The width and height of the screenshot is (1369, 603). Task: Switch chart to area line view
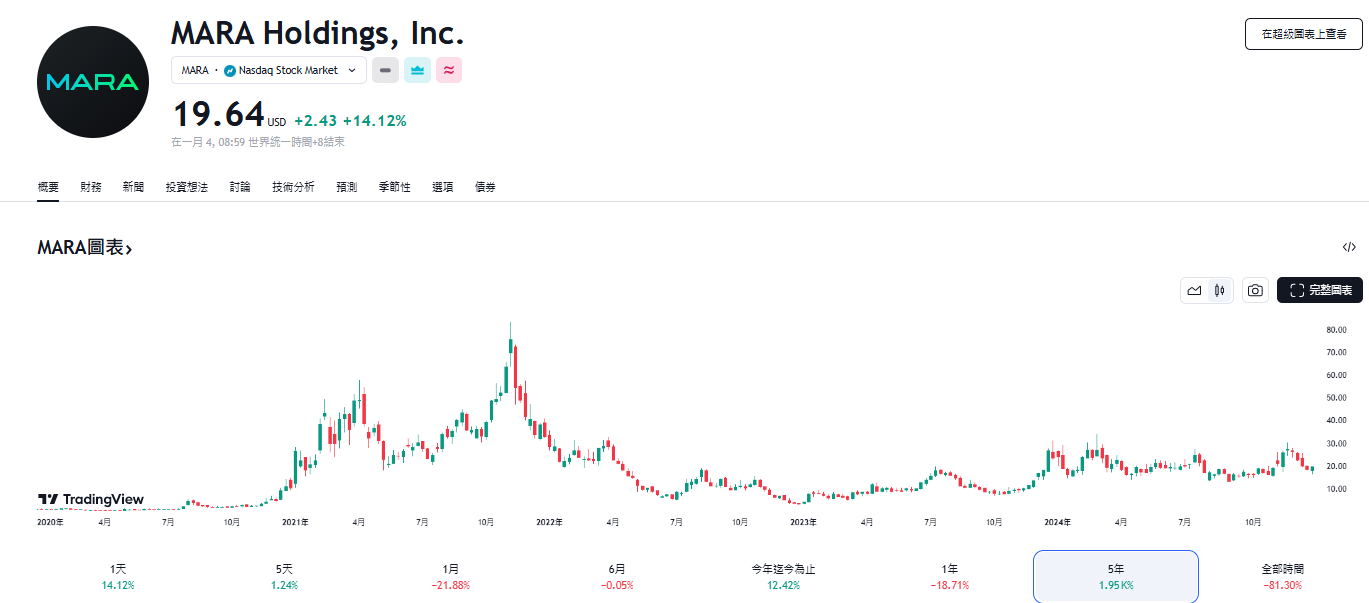(x=1194, y=290)
